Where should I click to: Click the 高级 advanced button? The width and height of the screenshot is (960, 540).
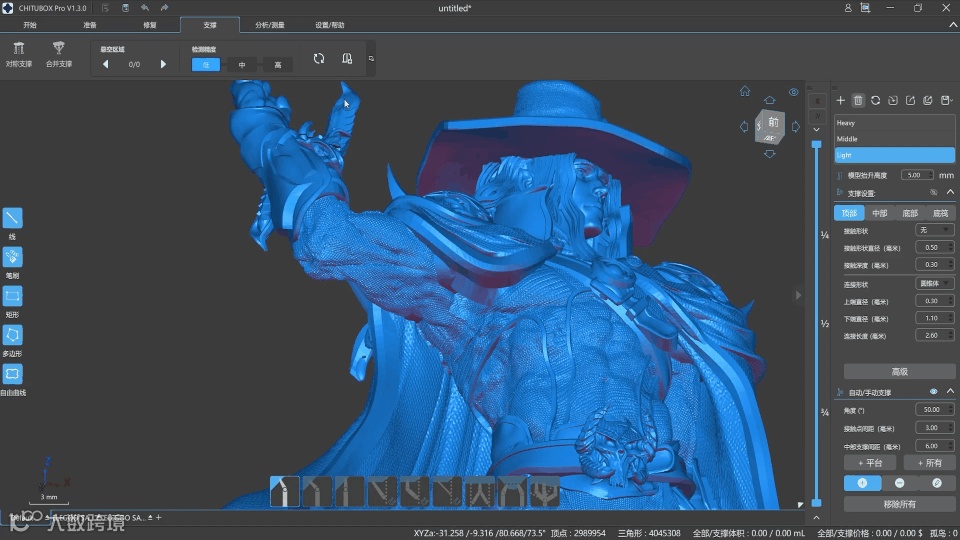pos(899,372)
